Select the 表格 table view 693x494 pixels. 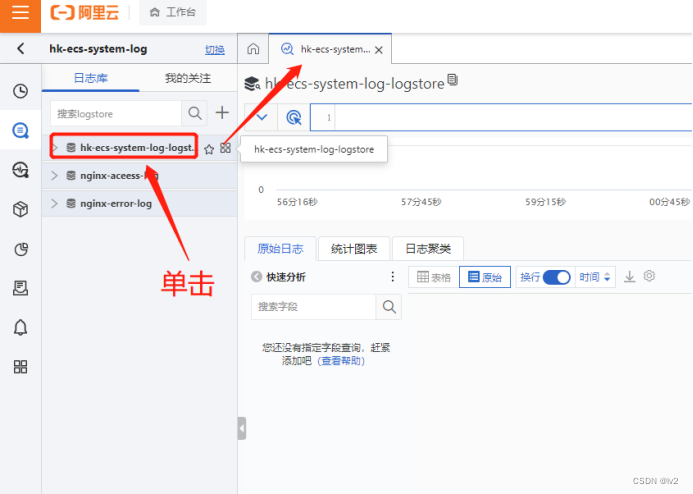[x=434, y=277]
